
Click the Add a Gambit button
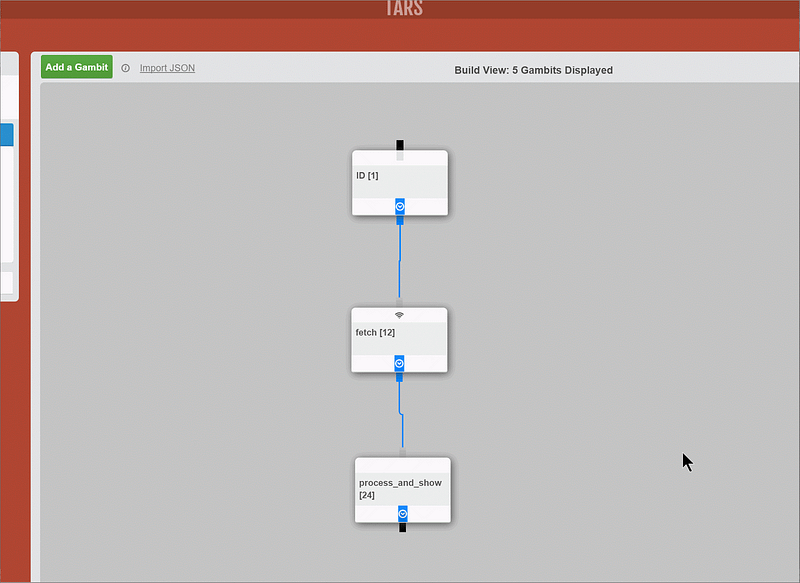77,67
